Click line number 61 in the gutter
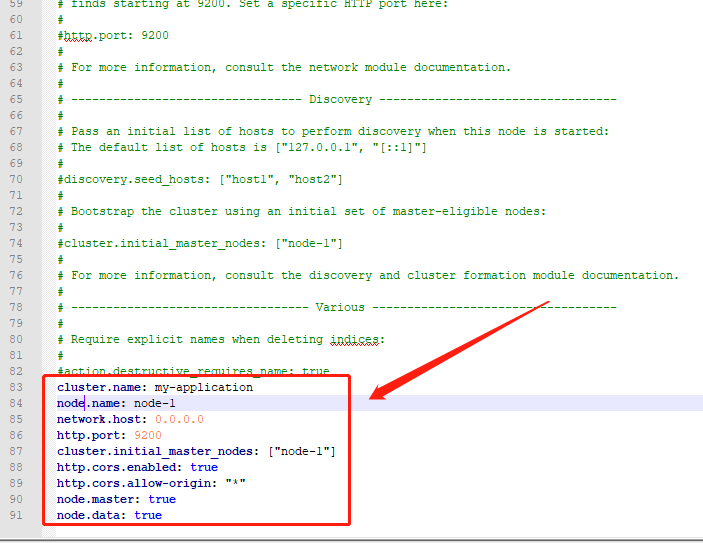This screenshot has width=703, height=543. click(x=16, y=35)
